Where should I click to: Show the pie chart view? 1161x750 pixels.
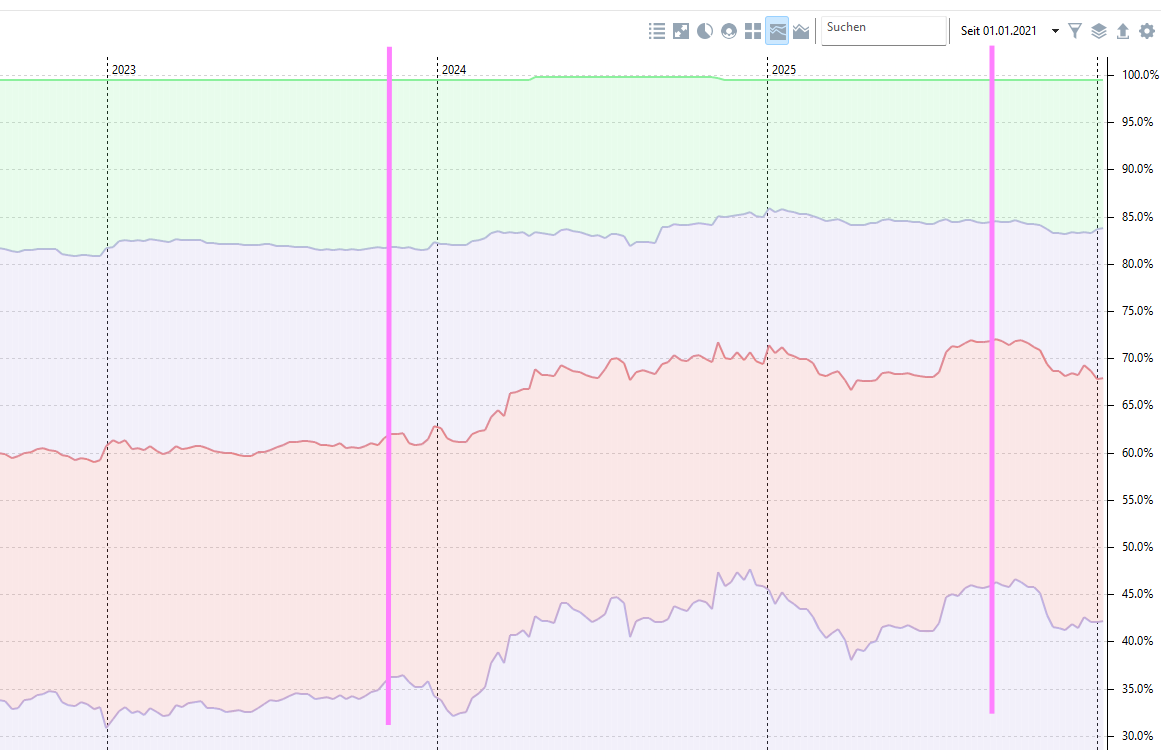(705, 31)
